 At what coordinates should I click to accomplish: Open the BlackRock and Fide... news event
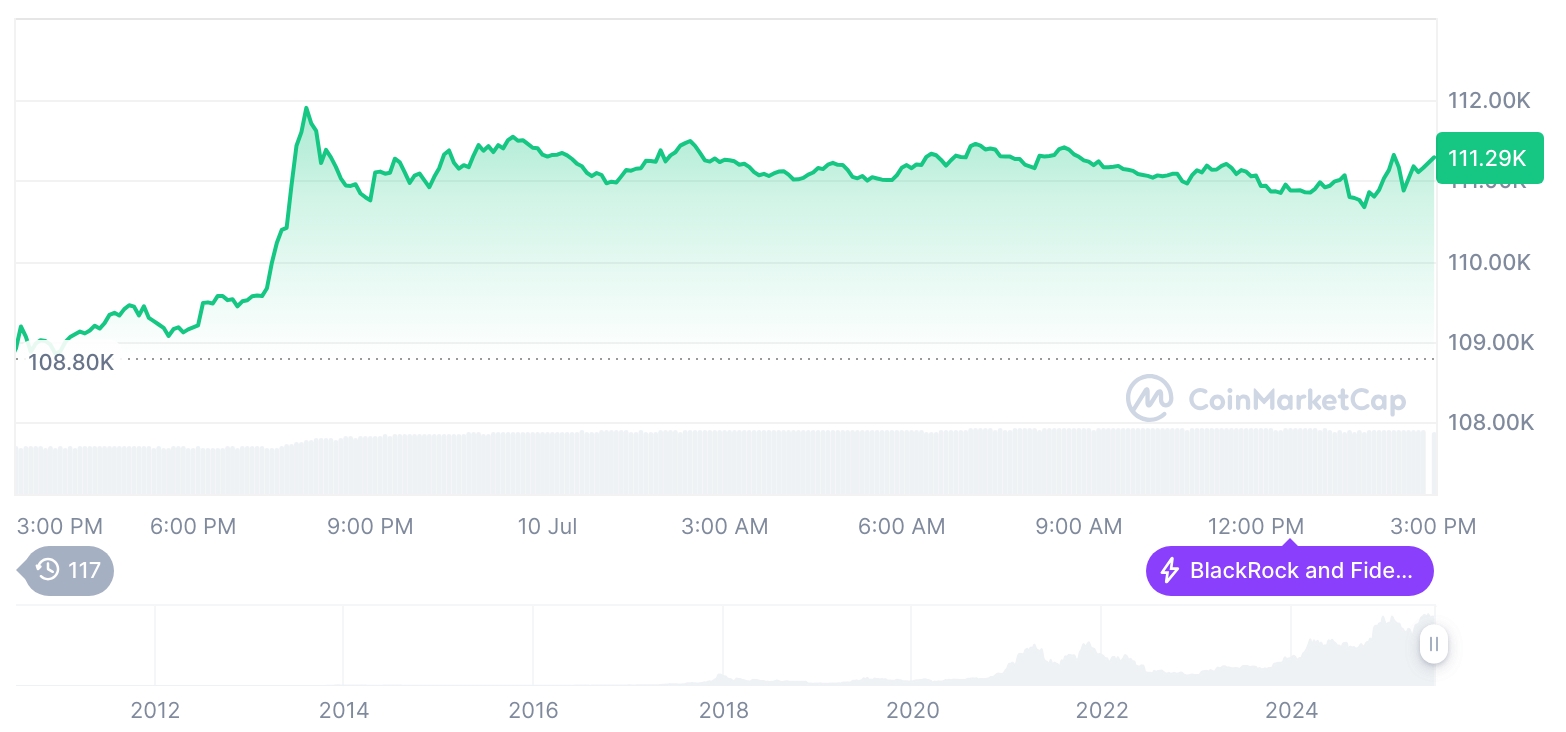pyautogui.click(x=1289, y=571)
